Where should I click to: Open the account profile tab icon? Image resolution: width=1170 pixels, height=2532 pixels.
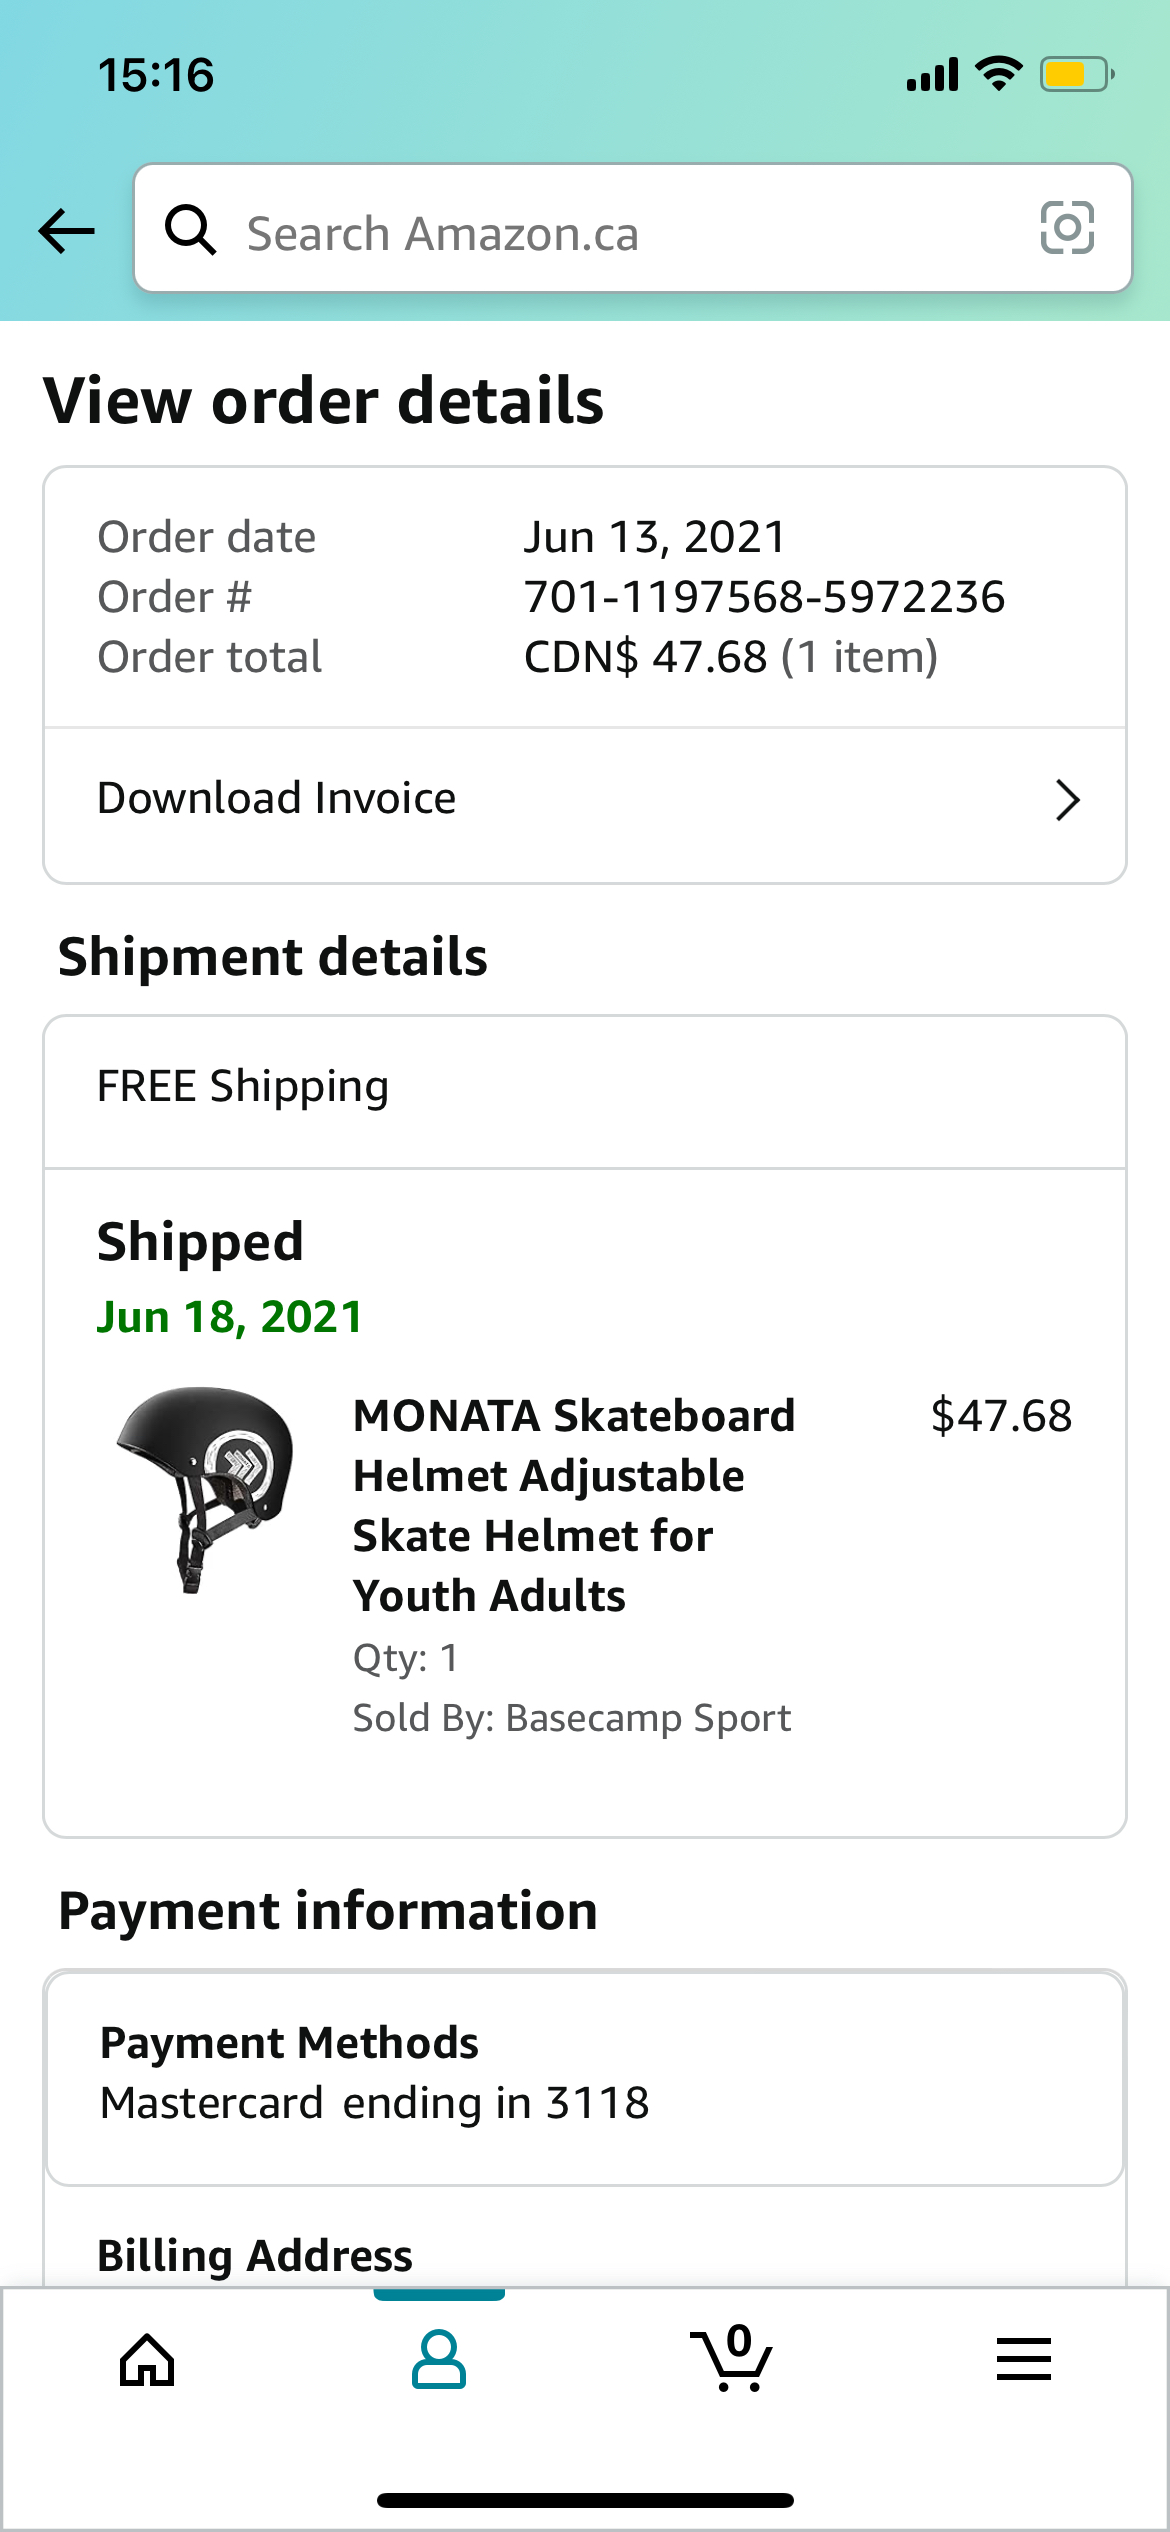[439, 2360]
